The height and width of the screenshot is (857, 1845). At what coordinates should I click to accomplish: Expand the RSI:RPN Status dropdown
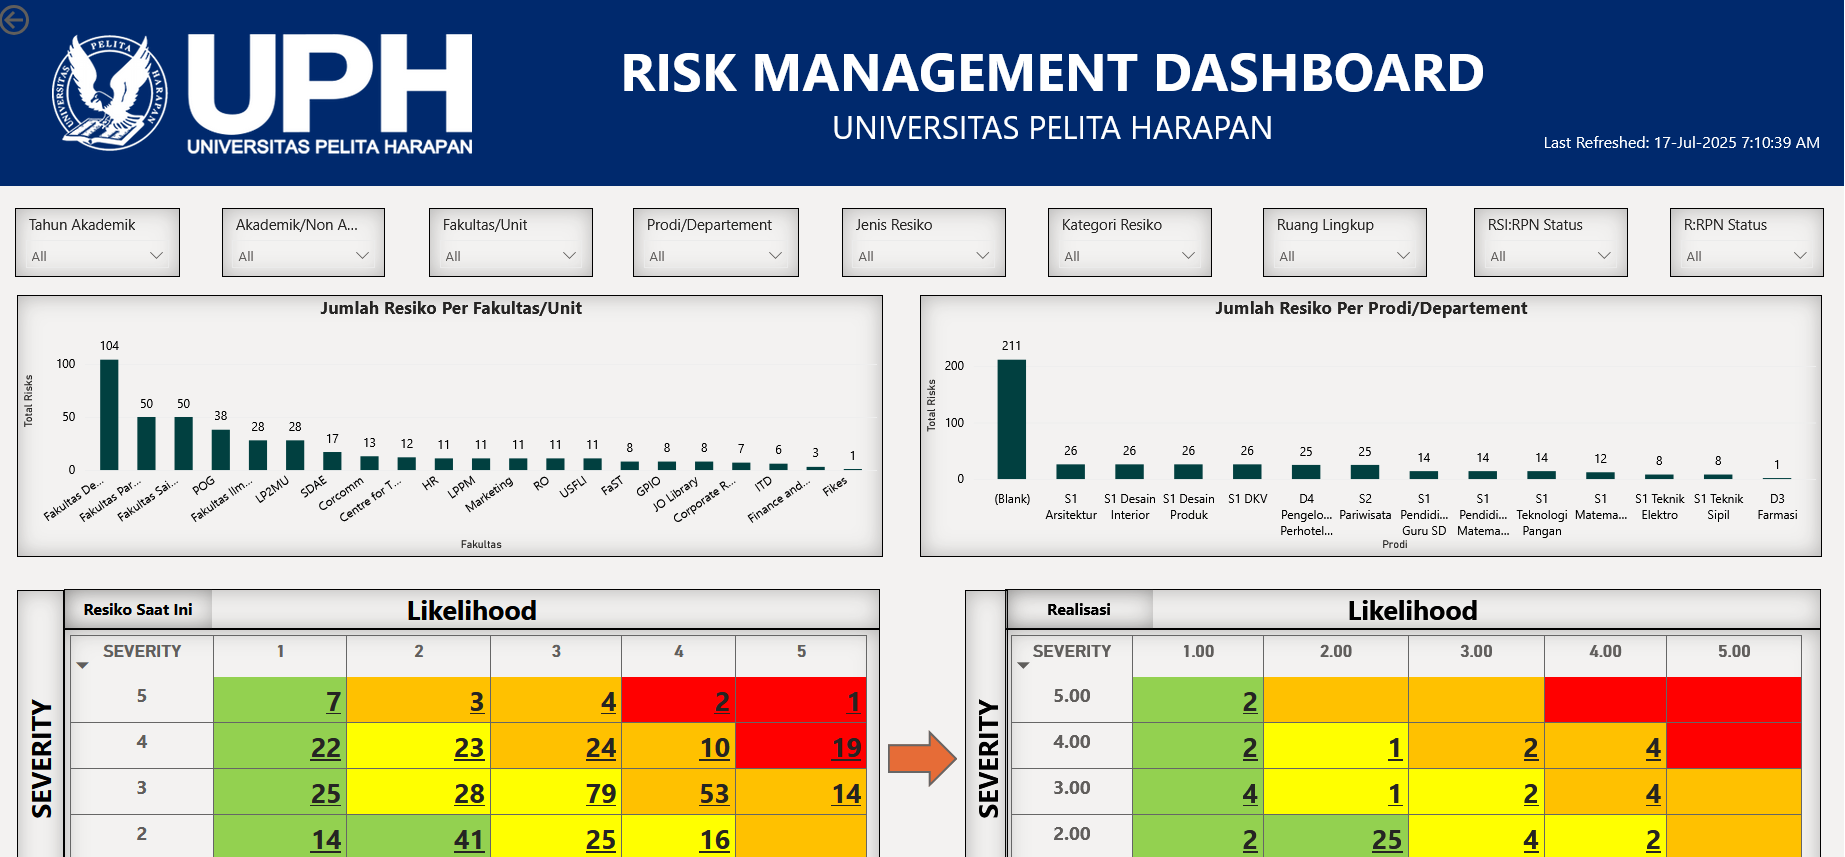point(1550,256)
